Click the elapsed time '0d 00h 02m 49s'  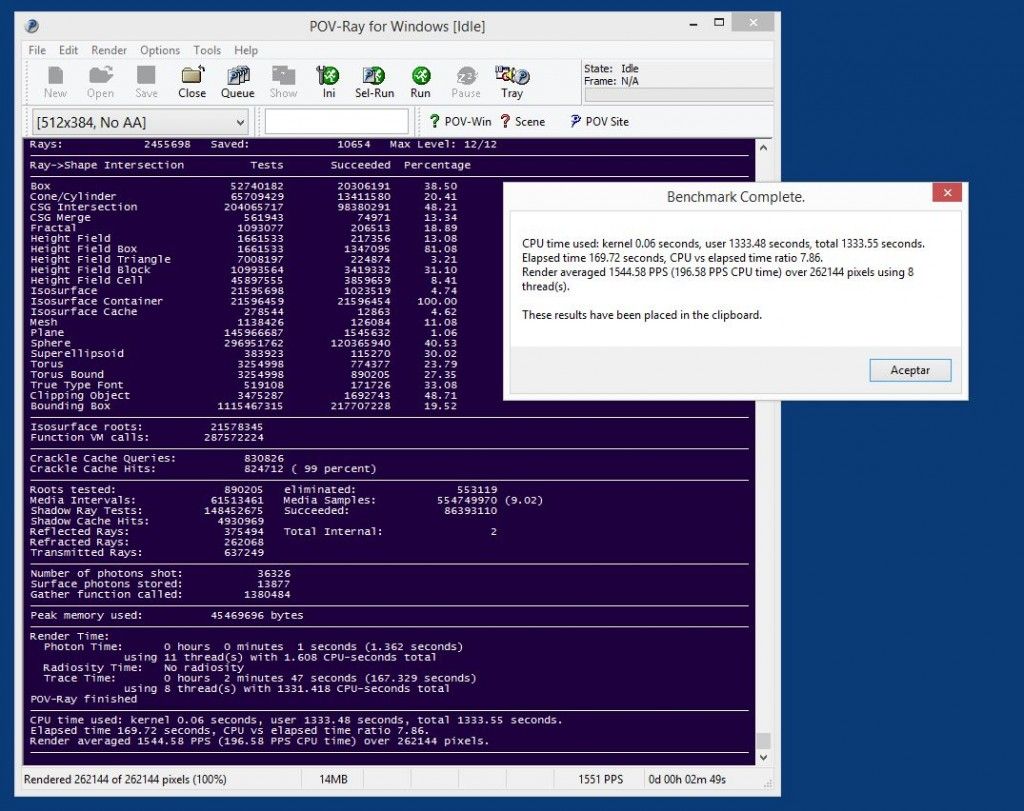[x=687, y=780]
